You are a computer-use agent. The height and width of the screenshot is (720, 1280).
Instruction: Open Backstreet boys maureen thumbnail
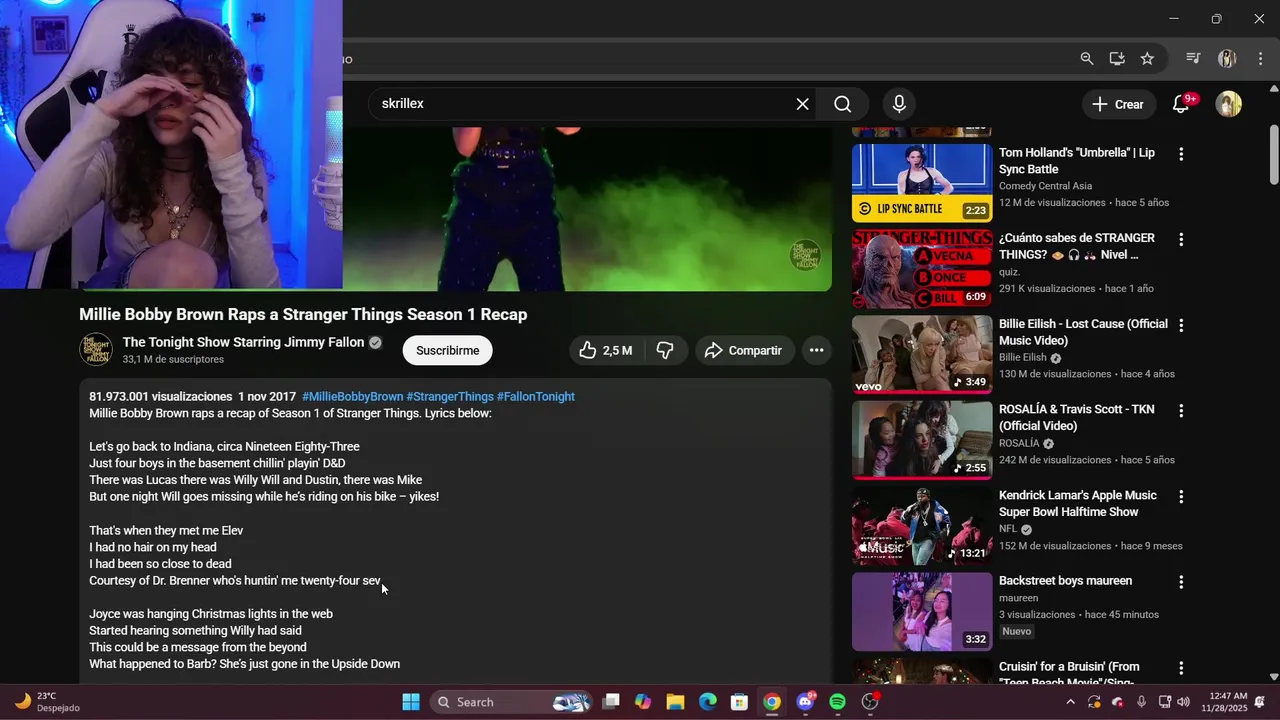point(922,612)
